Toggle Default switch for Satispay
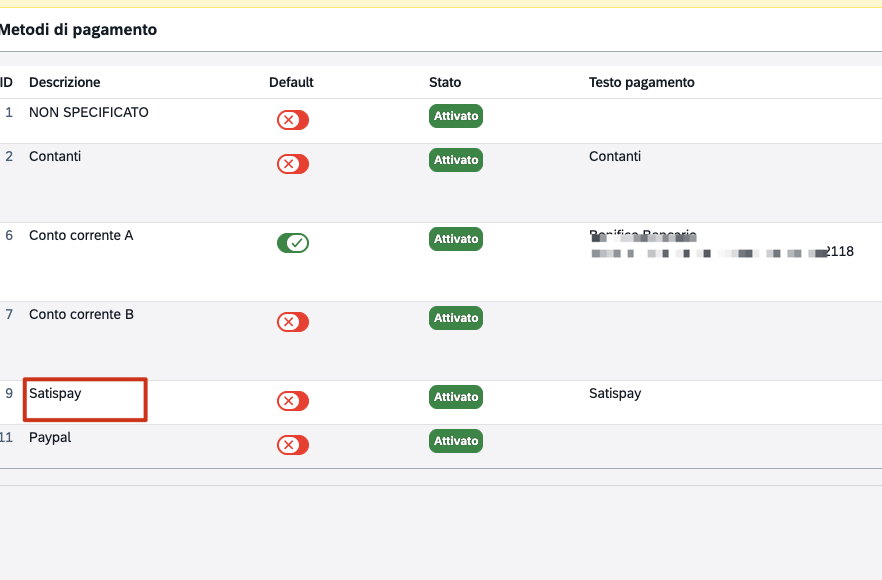Image resolution: width=882 pixels, height=580 pixels. (292, 401)
